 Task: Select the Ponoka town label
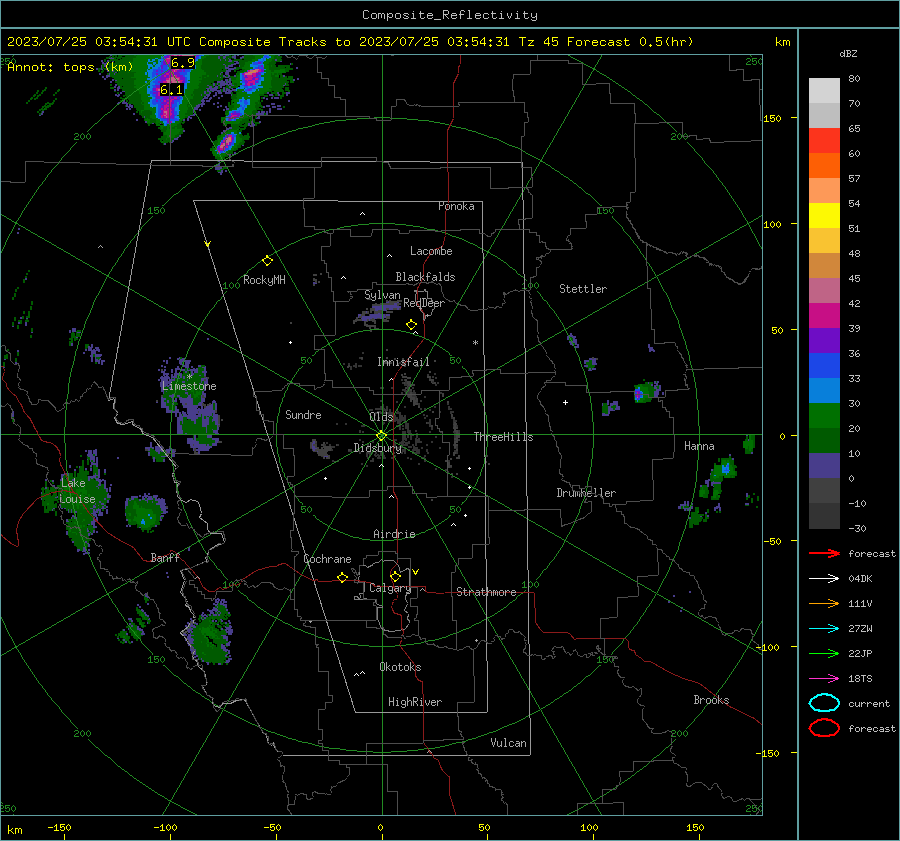(x=456, y=206)
